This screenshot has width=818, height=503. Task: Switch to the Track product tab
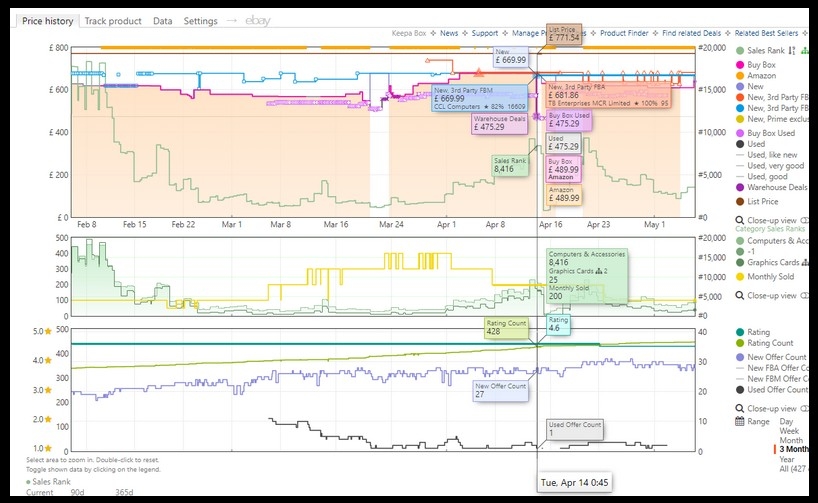113,21
